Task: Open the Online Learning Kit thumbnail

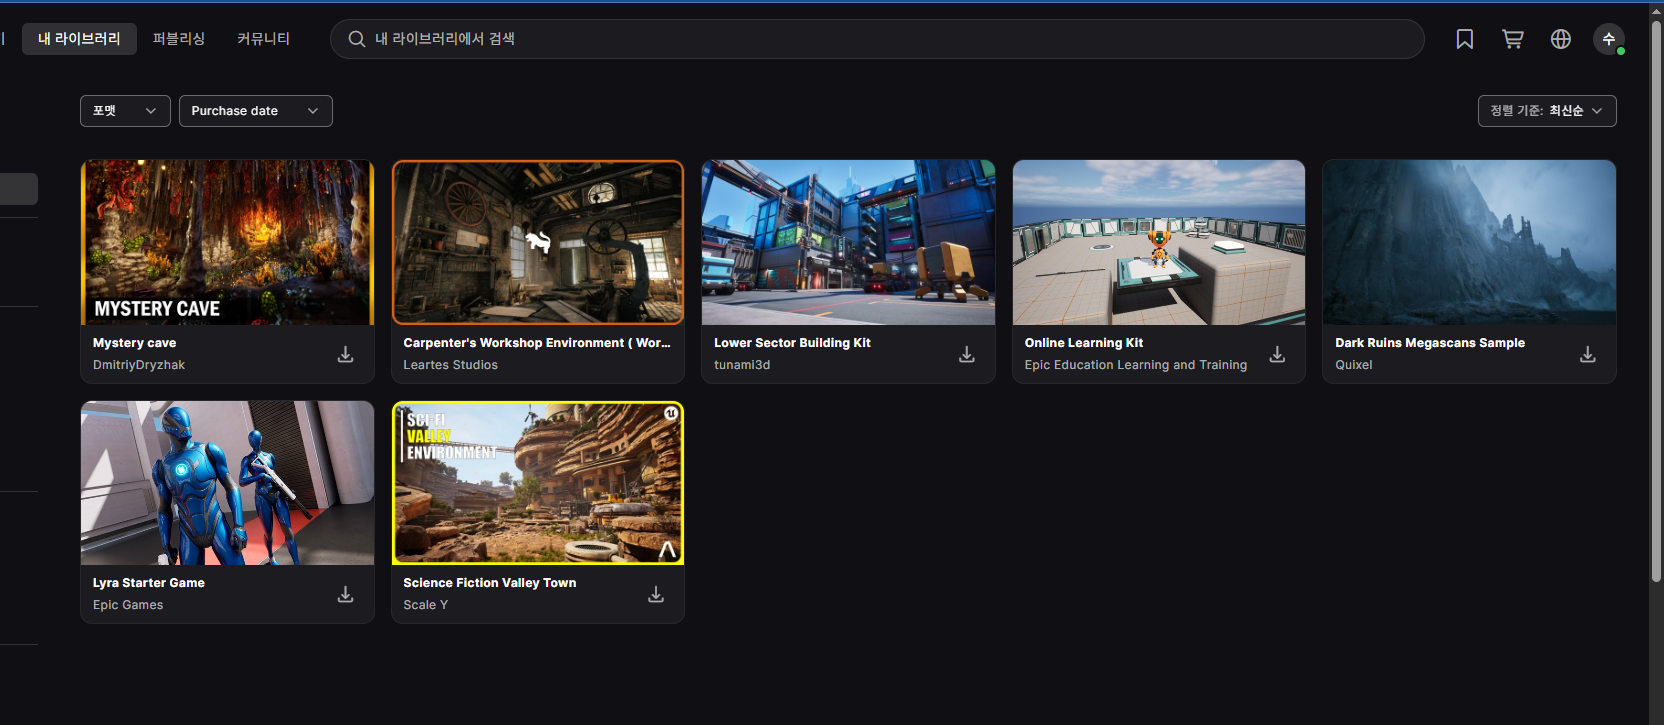Action: pyautogui.click(x=1159, y=242)
